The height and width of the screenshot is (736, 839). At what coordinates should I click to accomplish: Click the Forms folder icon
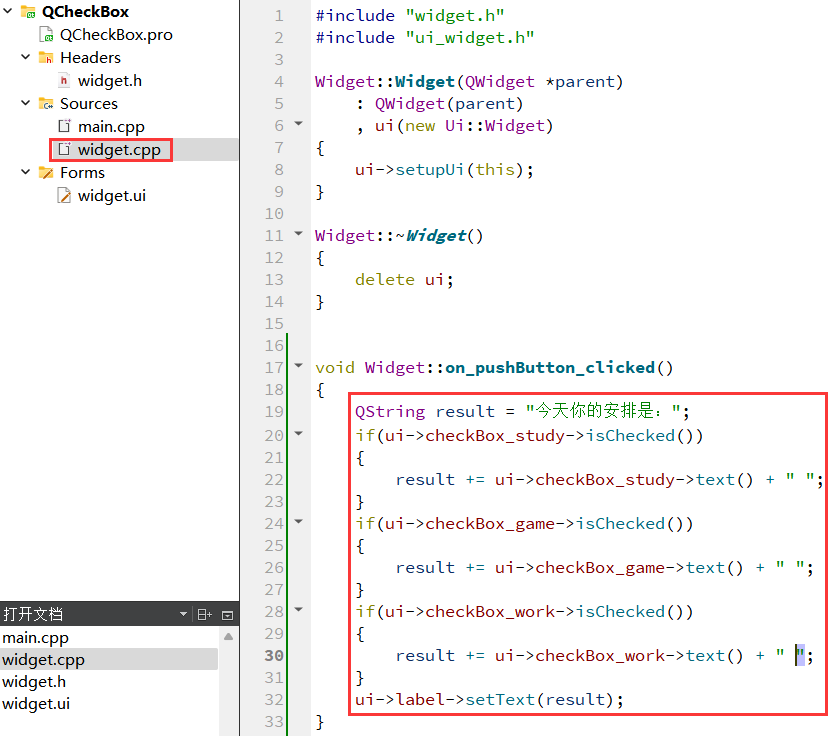click(x=46, y=172)
